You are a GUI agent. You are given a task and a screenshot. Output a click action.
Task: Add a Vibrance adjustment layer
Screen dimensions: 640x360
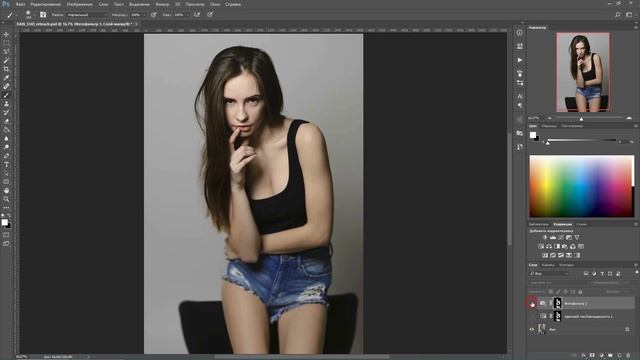577,238
